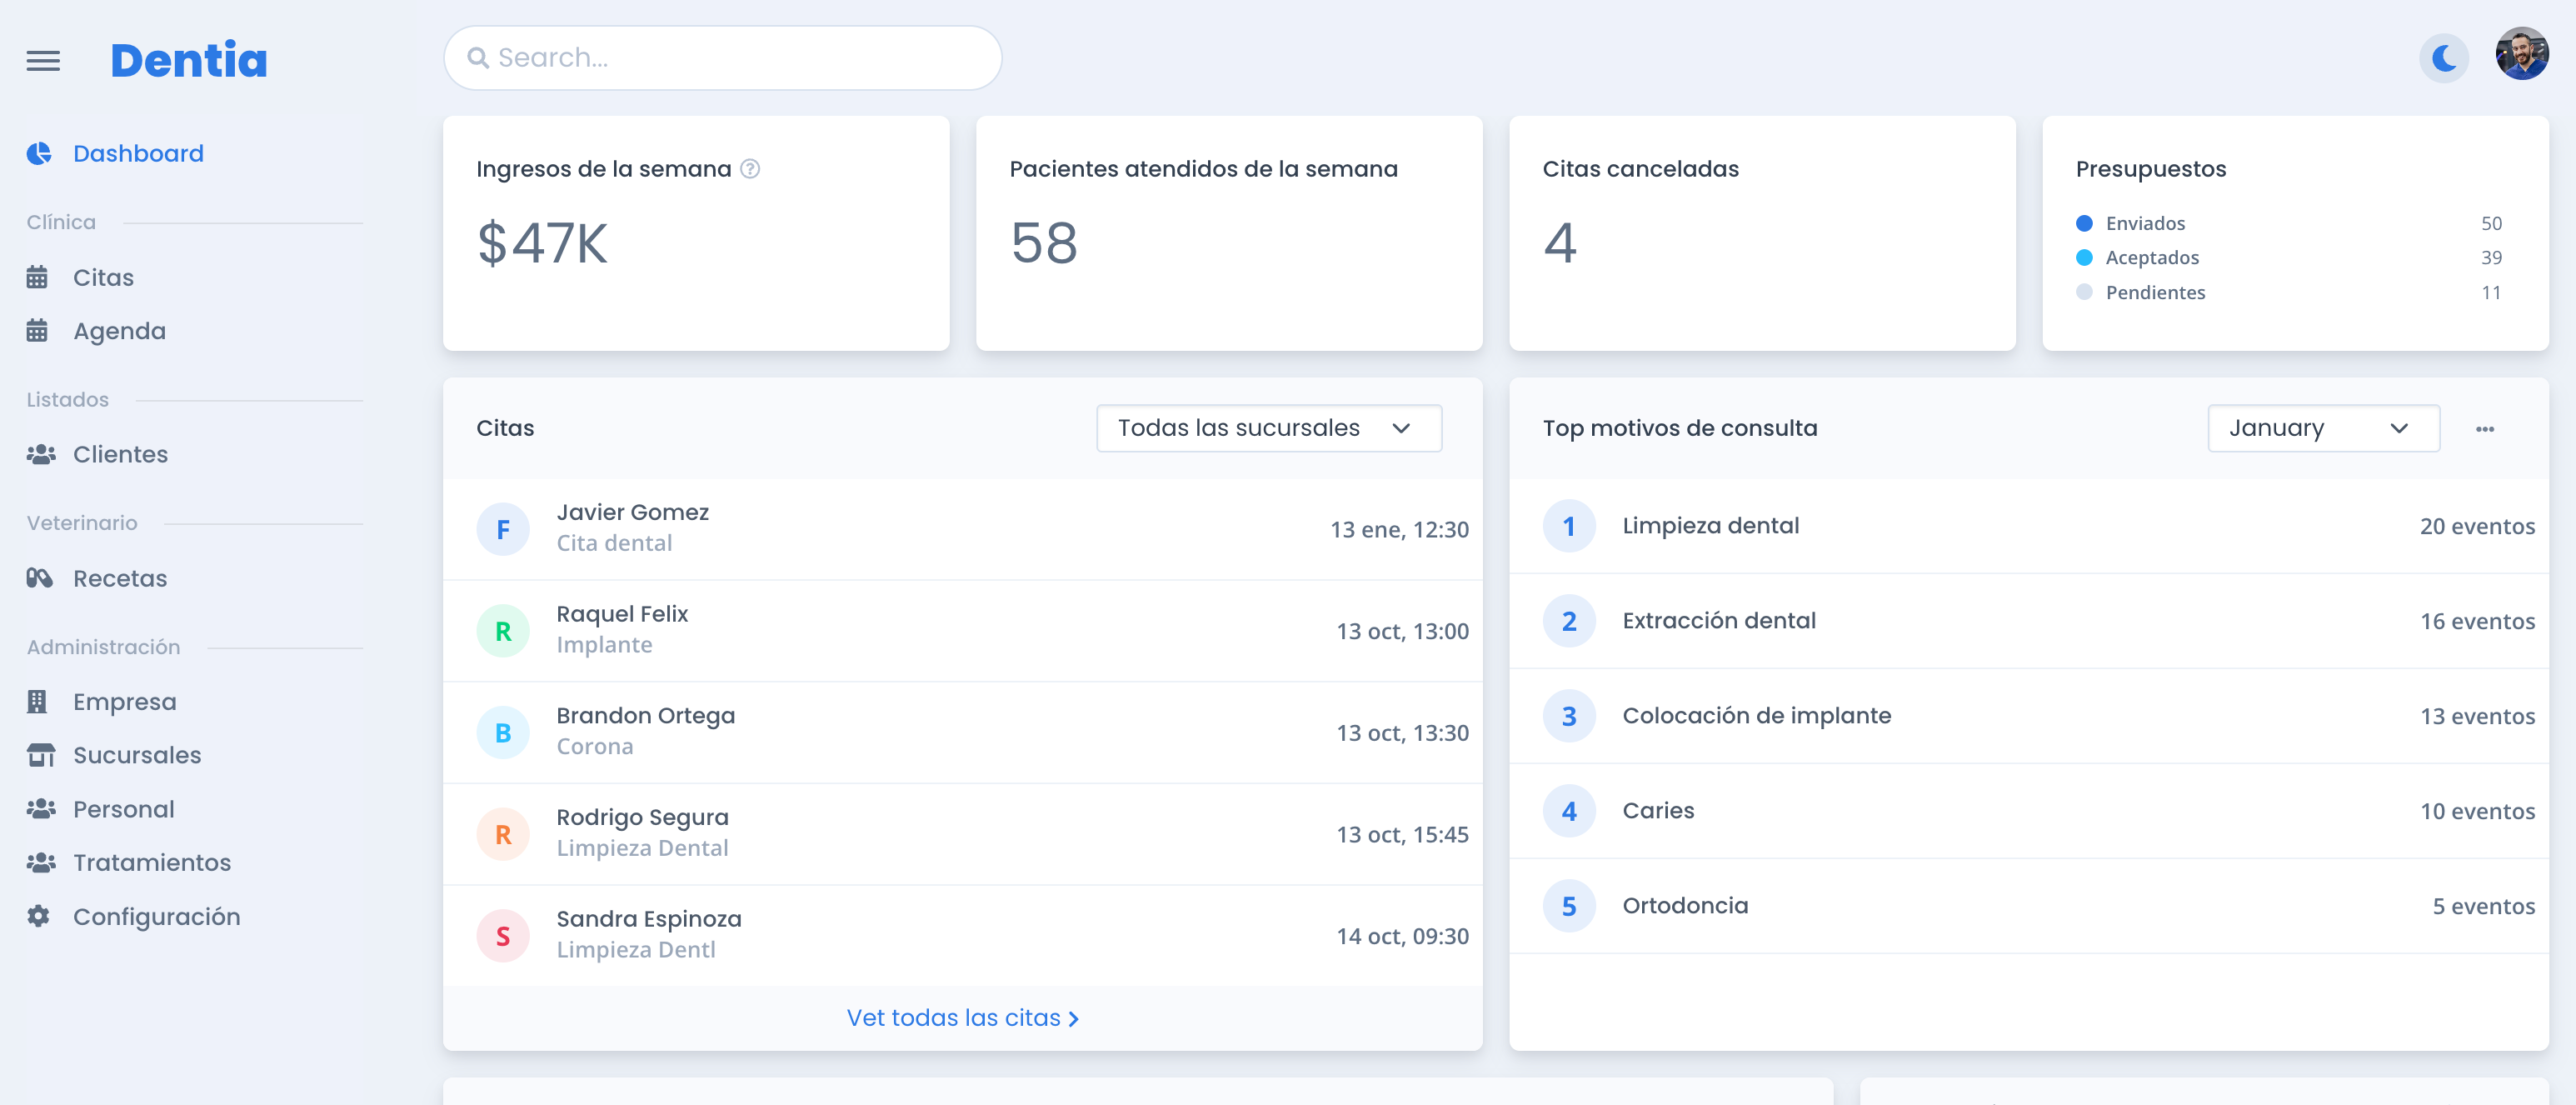Click the F avatar for Javier Gomez

click(x=503, y=529)
